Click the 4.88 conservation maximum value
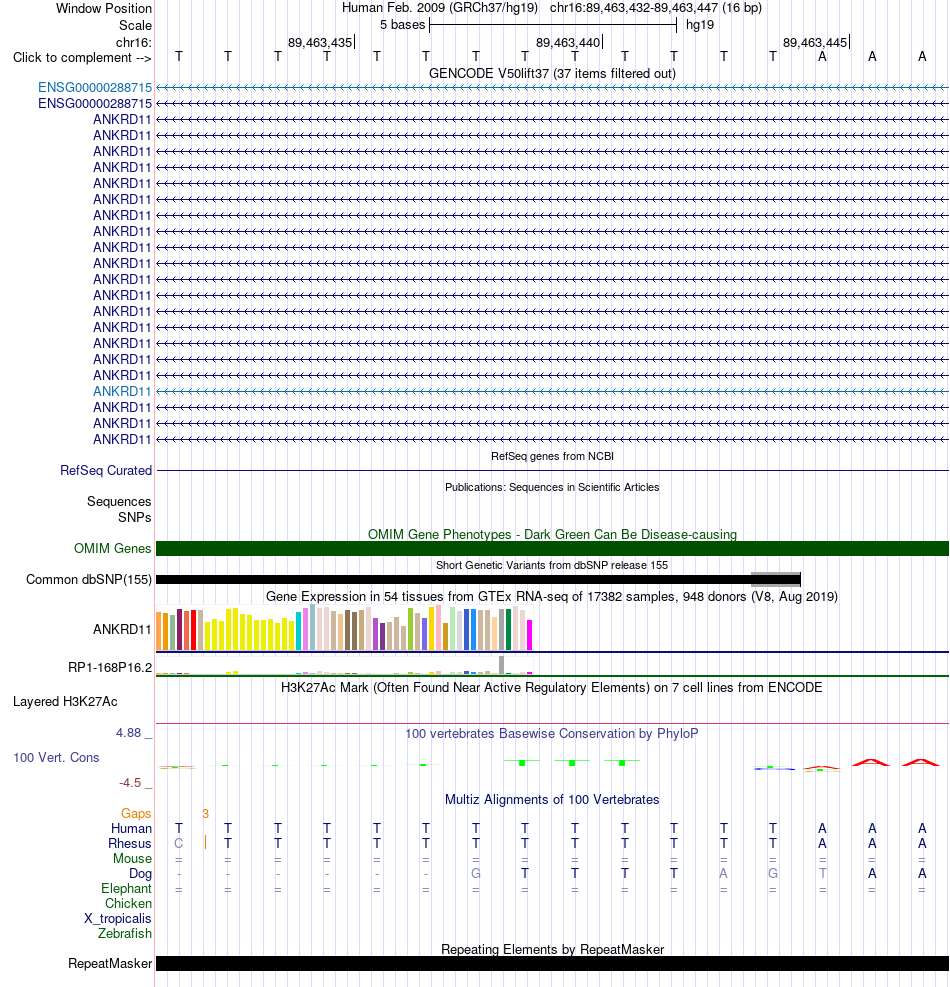950x987 pixels. coord(128,733)
